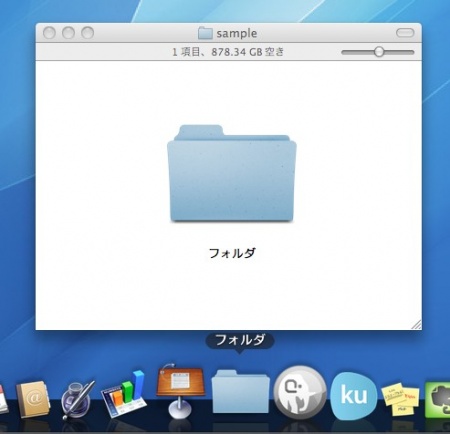Open Stickies yellow notes icon in Dock
Screen dimensions: 450x434
pyautogui.click(x=400, y=399)
